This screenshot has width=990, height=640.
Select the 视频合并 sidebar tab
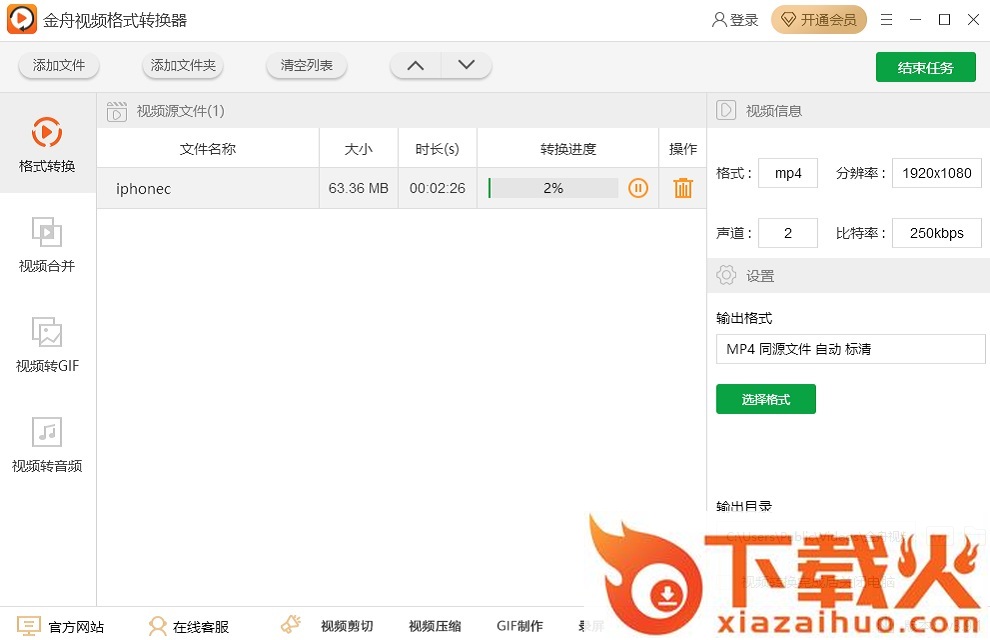pos(47,244)
